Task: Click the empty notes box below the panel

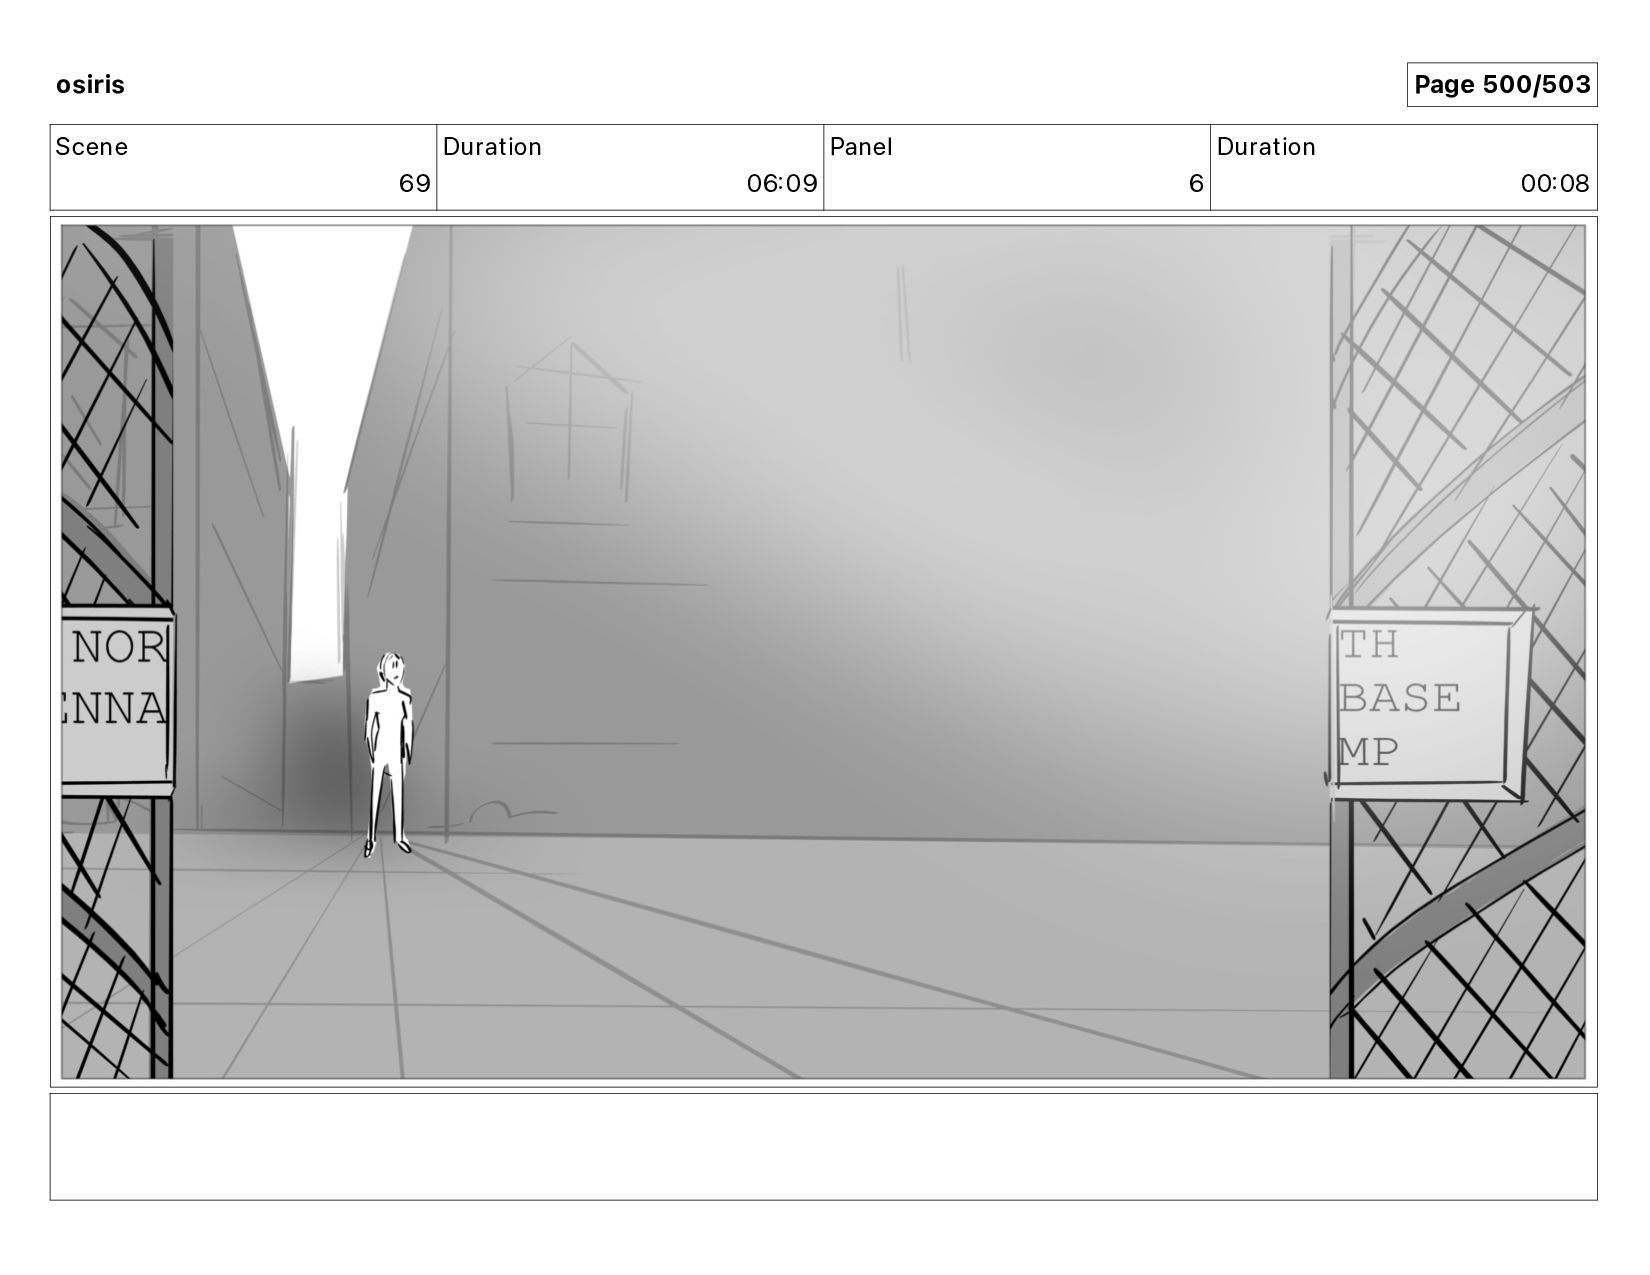Action: (x=823, y=1146)
